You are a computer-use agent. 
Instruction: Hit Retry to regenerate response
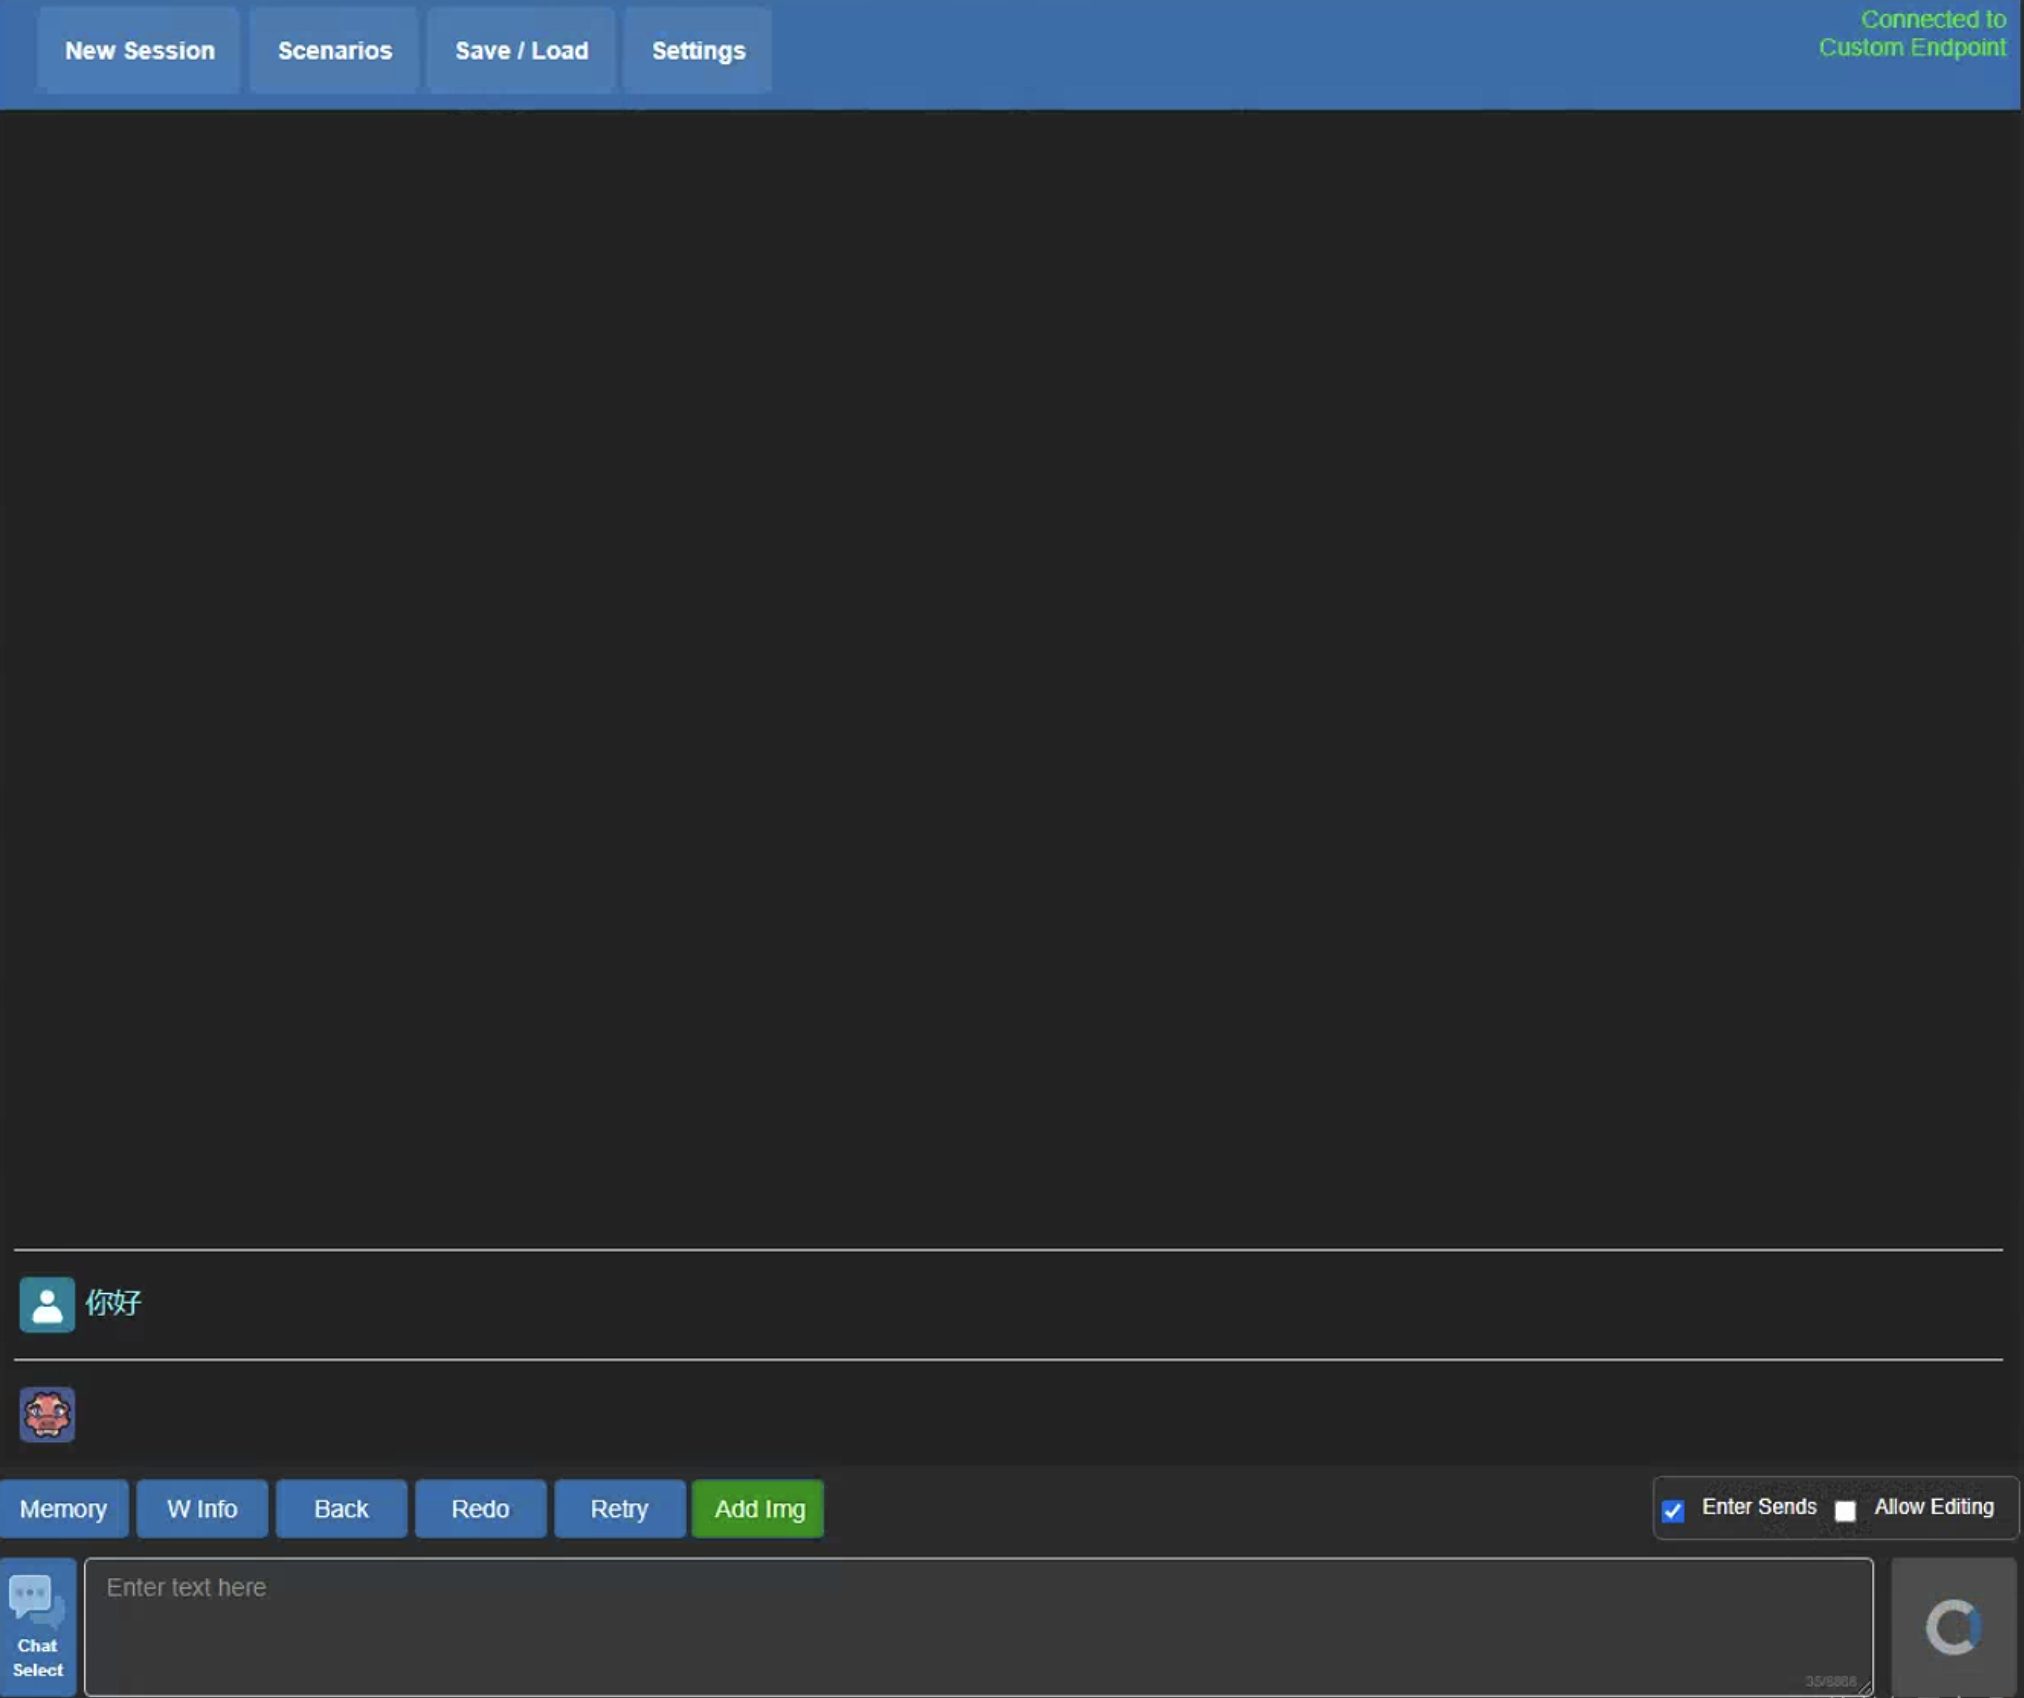(x=619, y=1508)
